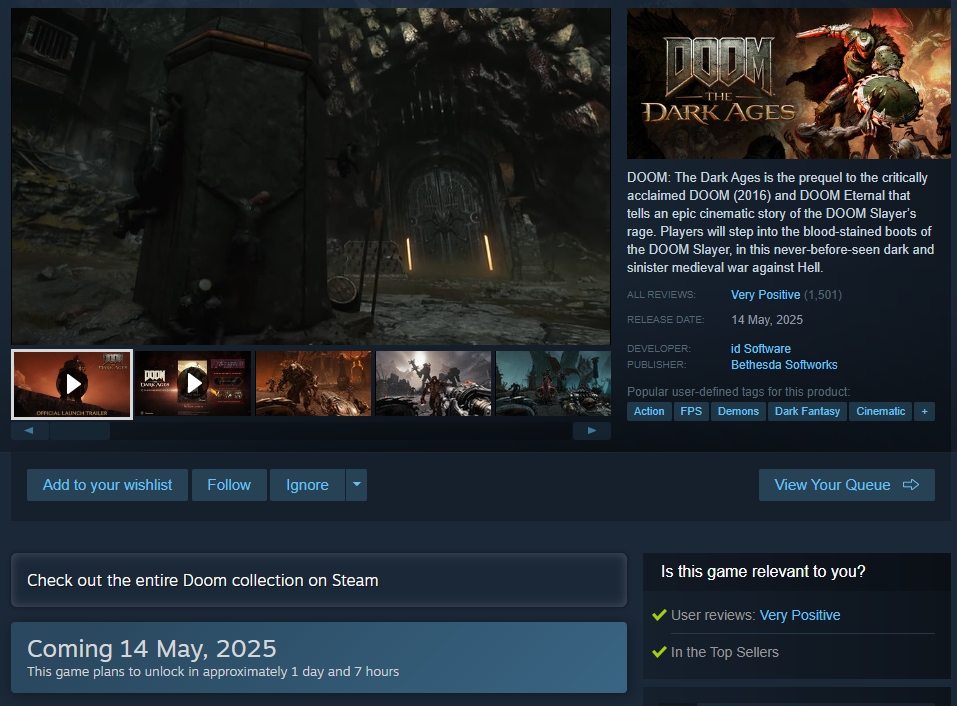Add game to your wishlist
Viewport: 957px width, 706px height.
coord(107,485)
